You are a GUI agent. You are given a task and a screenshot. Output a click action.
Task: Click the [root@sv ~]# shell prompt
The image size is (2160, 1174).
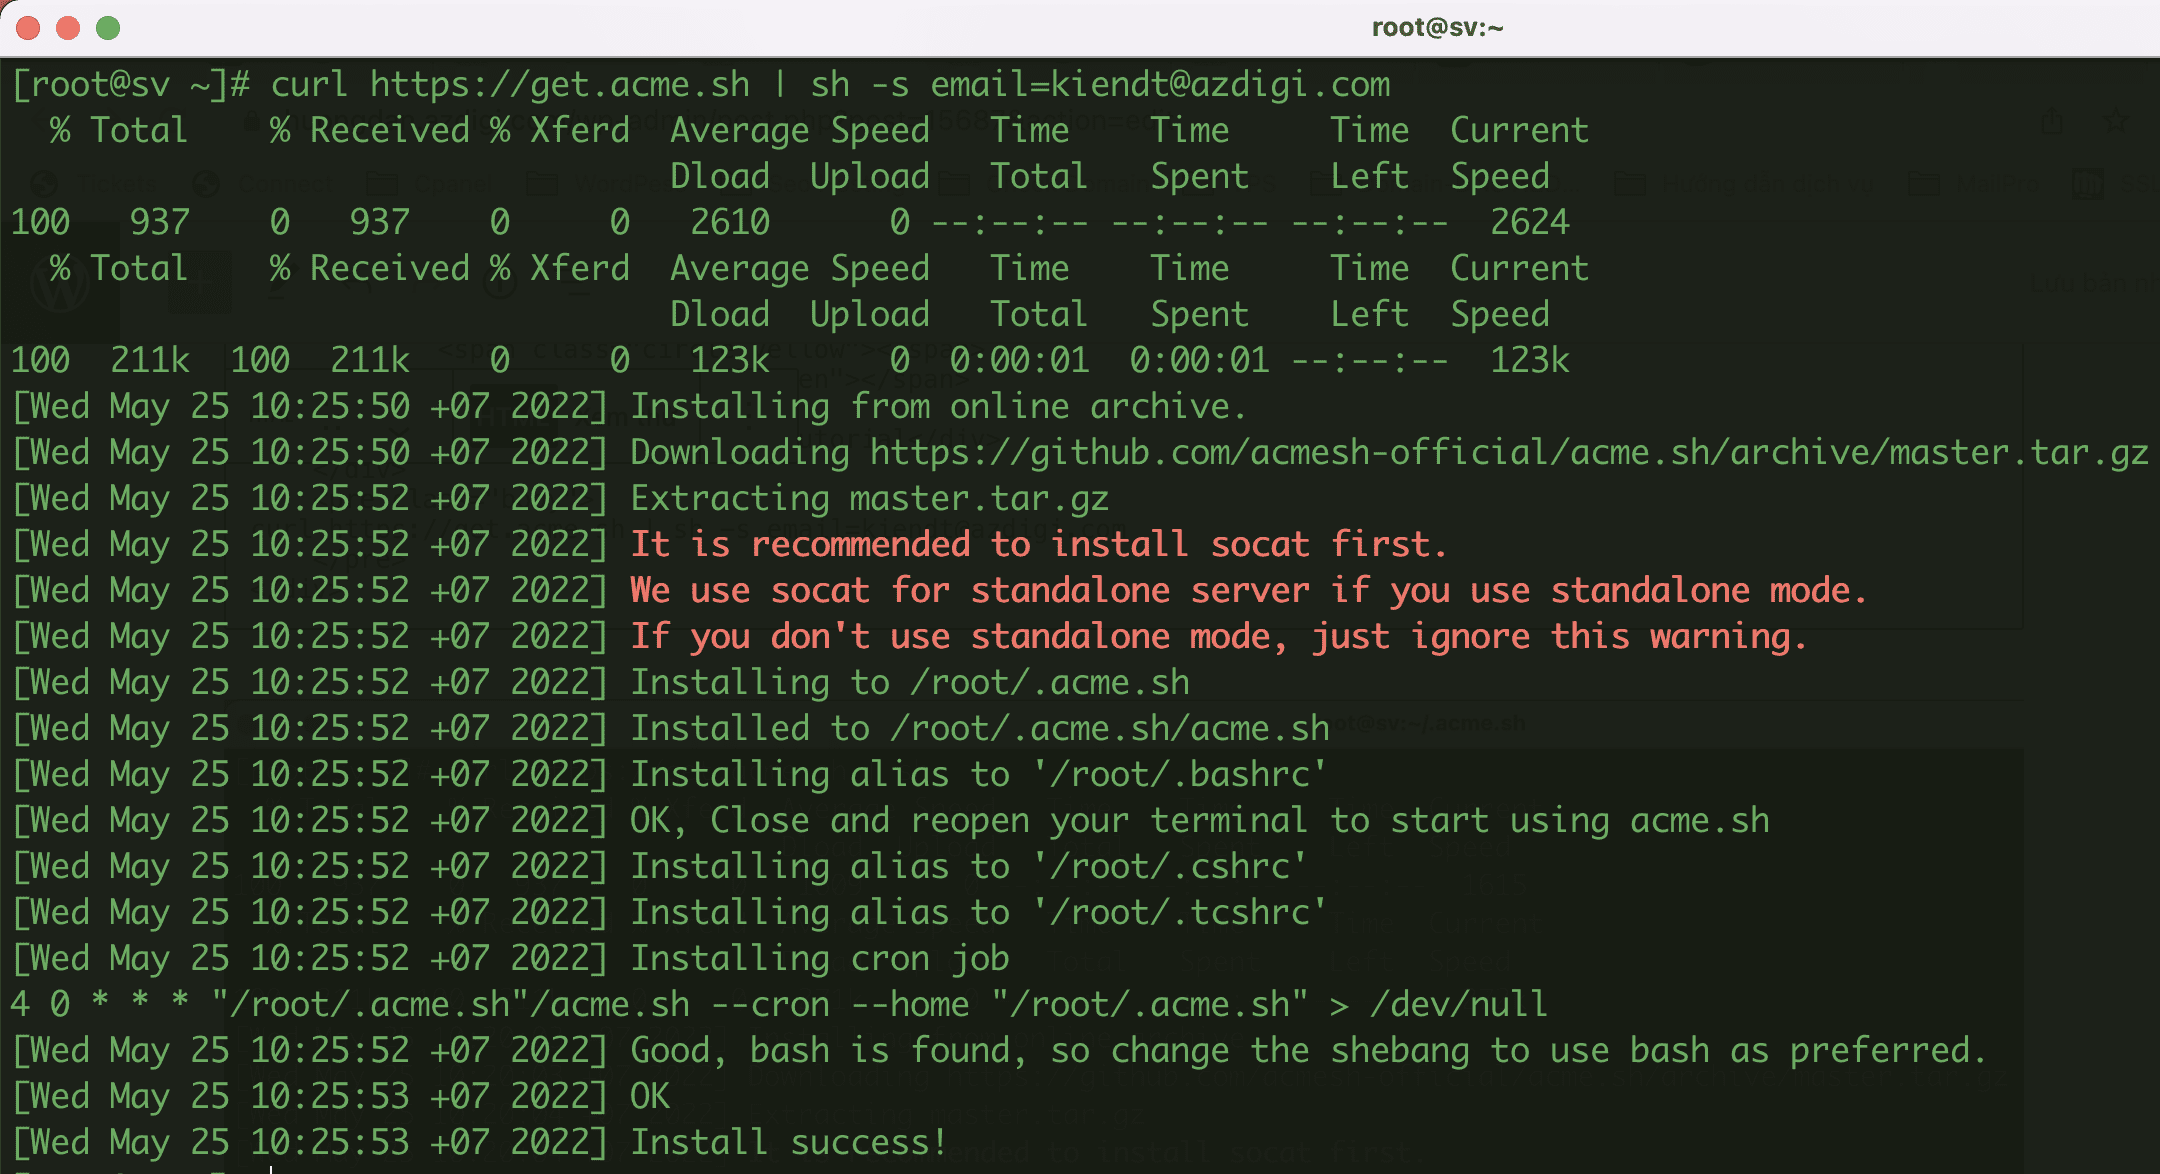(x=130, y=85)
